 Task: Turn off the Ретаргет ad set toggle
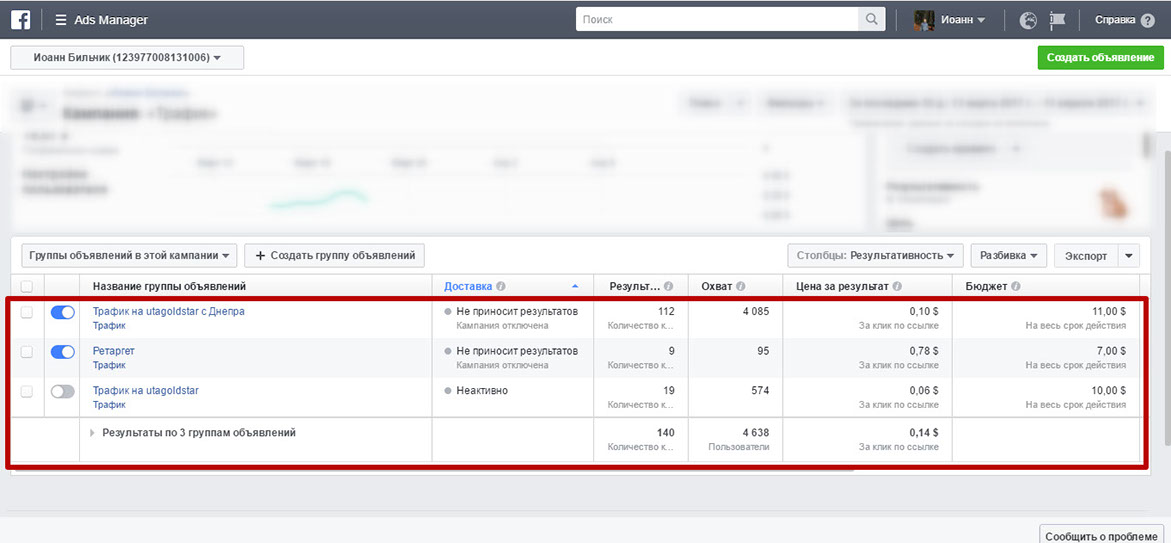pyautogui.click(x=62, y=352)
